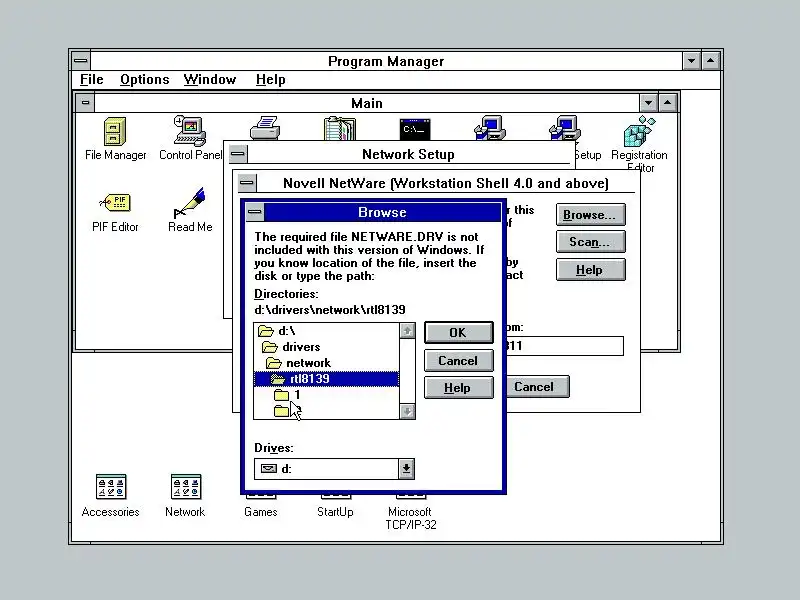The image size is (800, 600).
Task: Open the Print Manager printer icon
Action: click(x=265, y=128)
